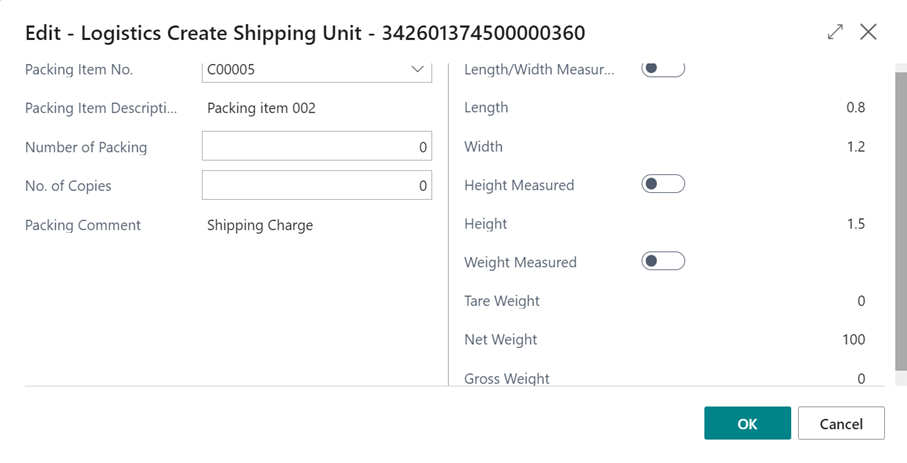907x463 pixels.
Task: Expand the dialog to full screen
Action: tap(835, 32)
